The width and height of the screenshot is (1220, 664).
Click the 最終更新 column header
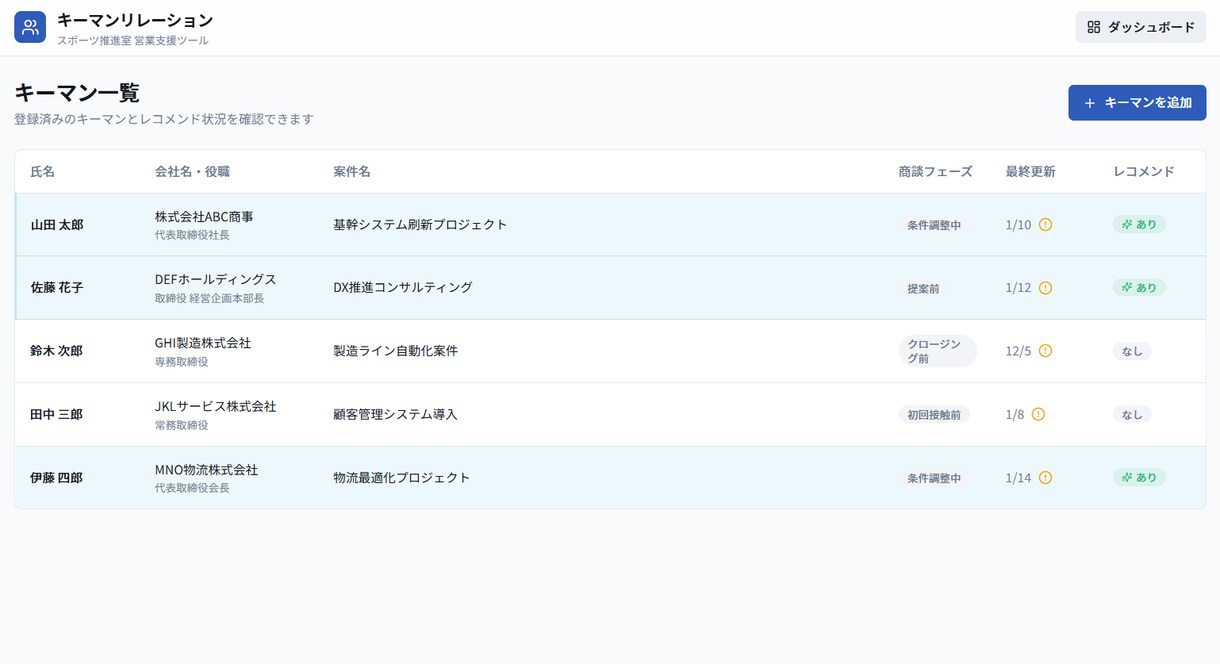click(1031, 172)
